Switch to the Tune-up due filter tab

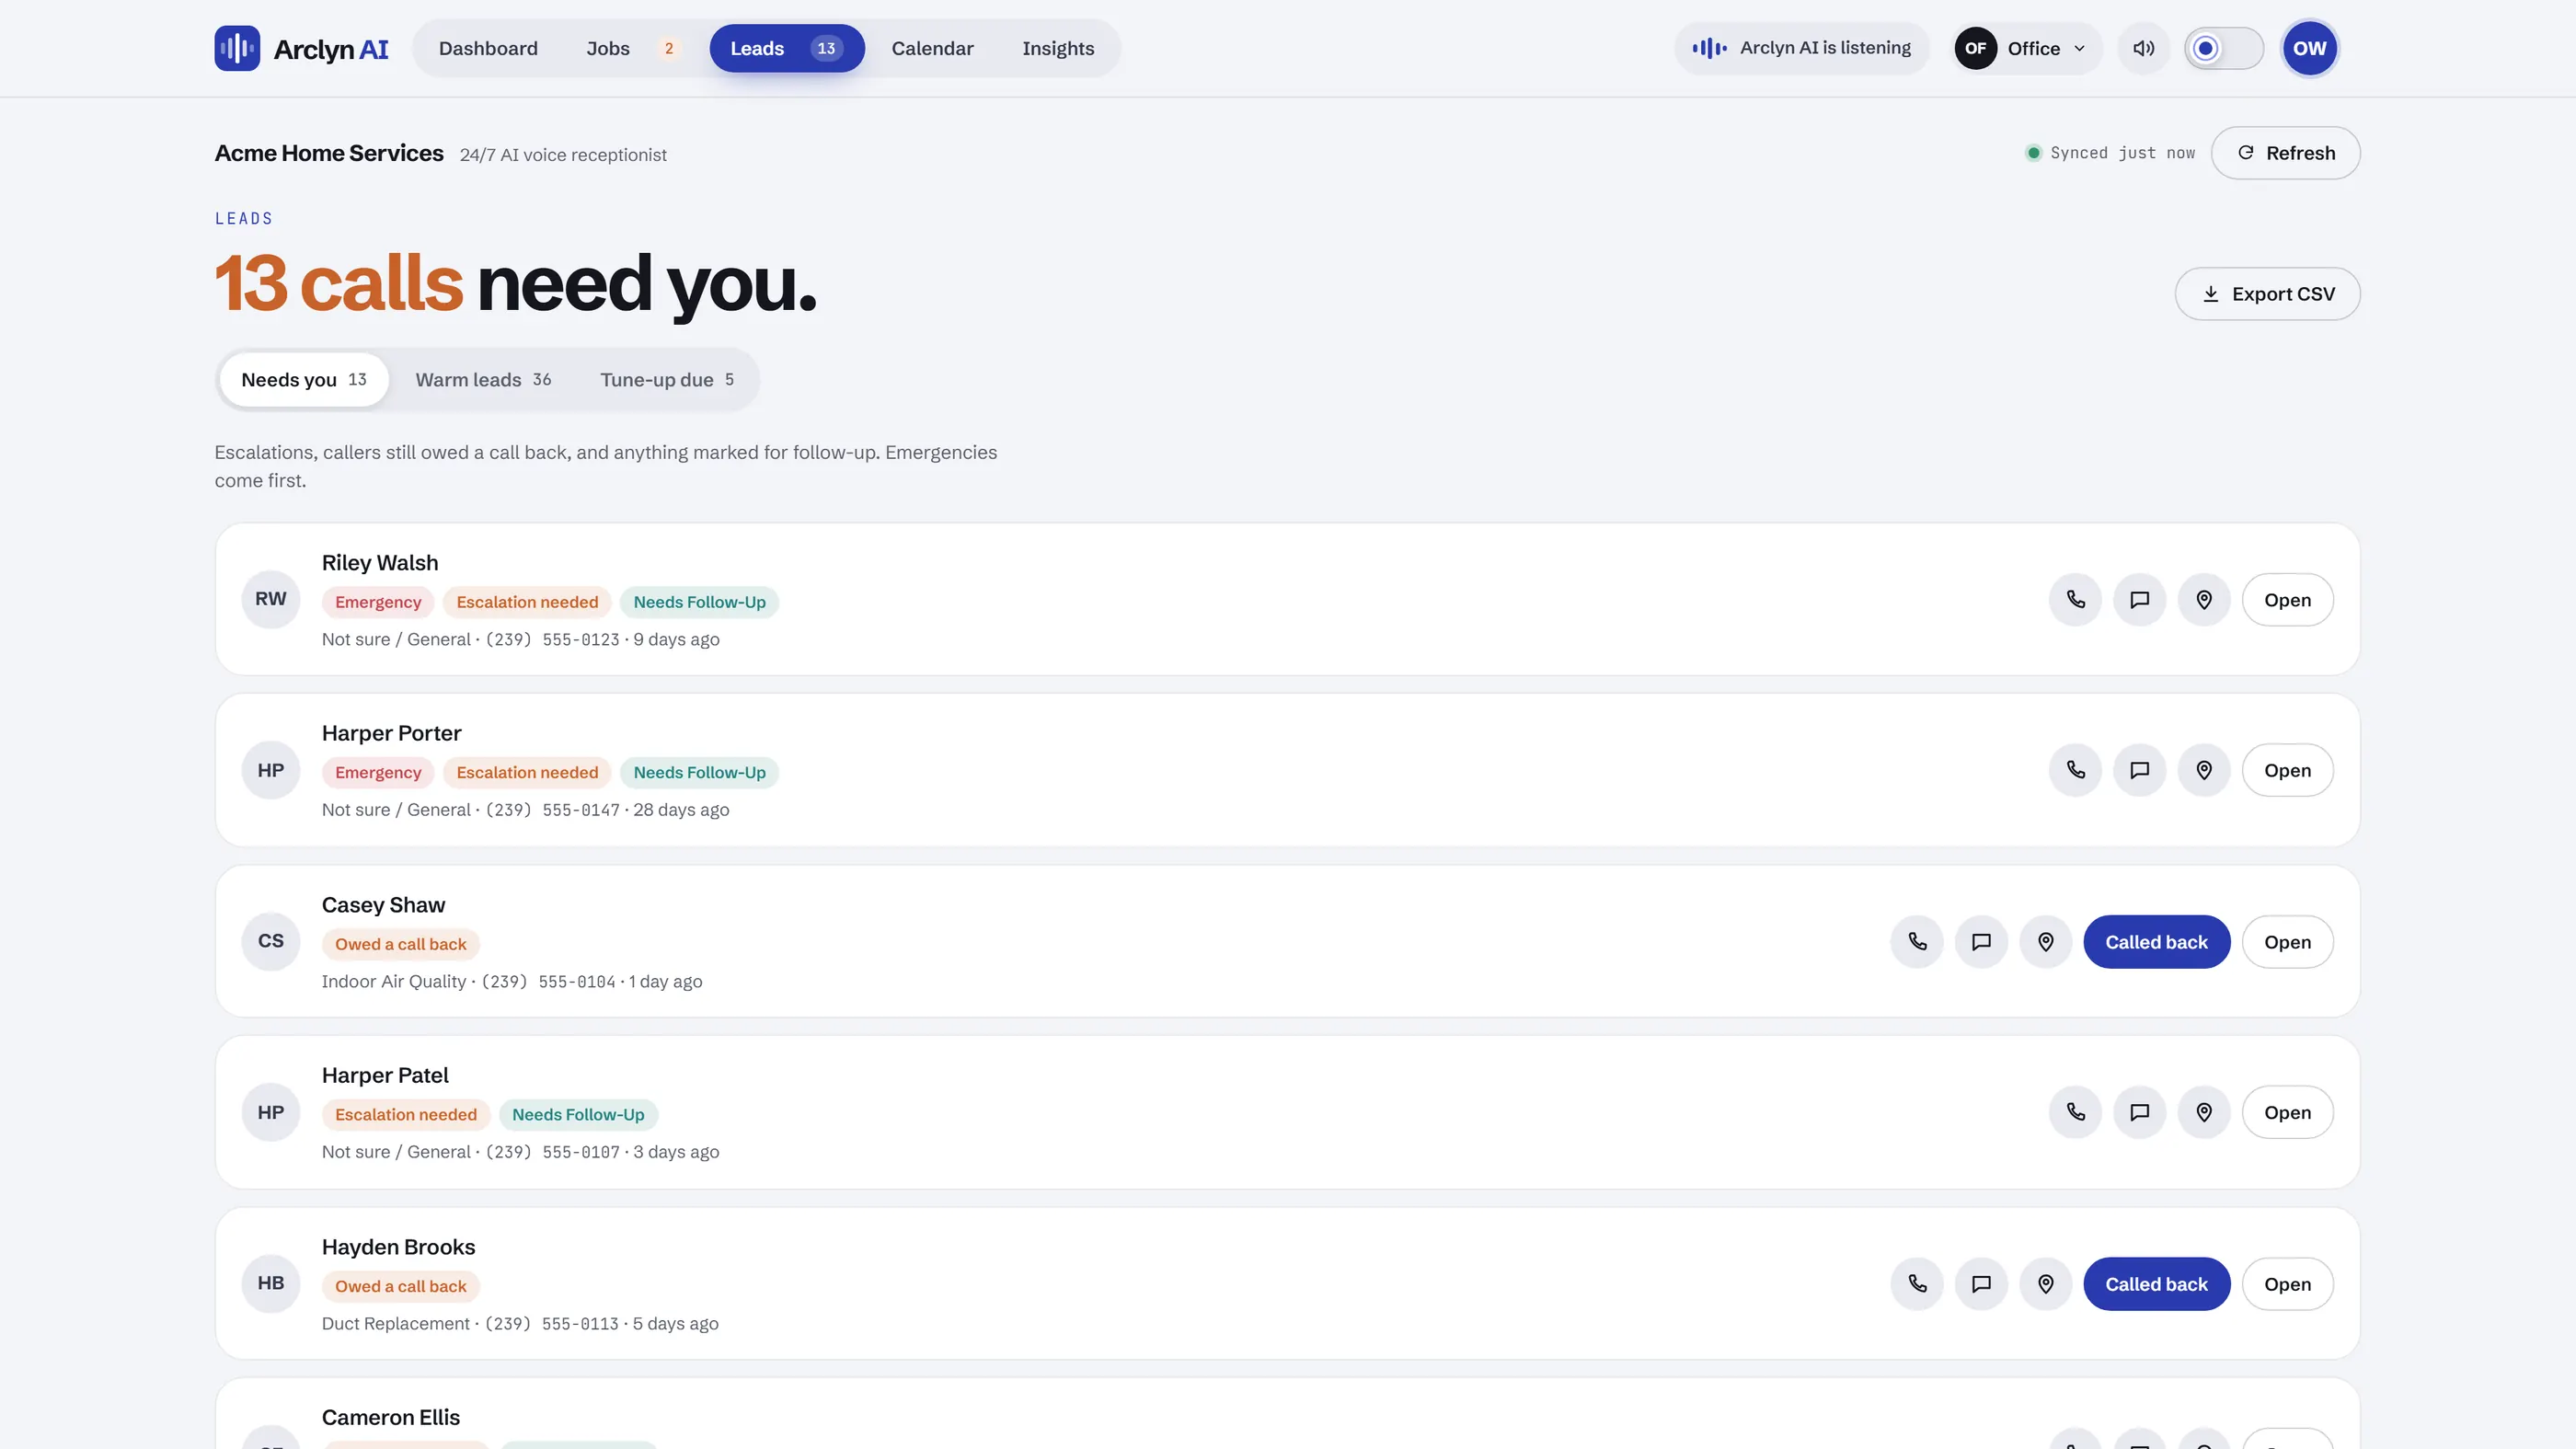coord(667,380)
